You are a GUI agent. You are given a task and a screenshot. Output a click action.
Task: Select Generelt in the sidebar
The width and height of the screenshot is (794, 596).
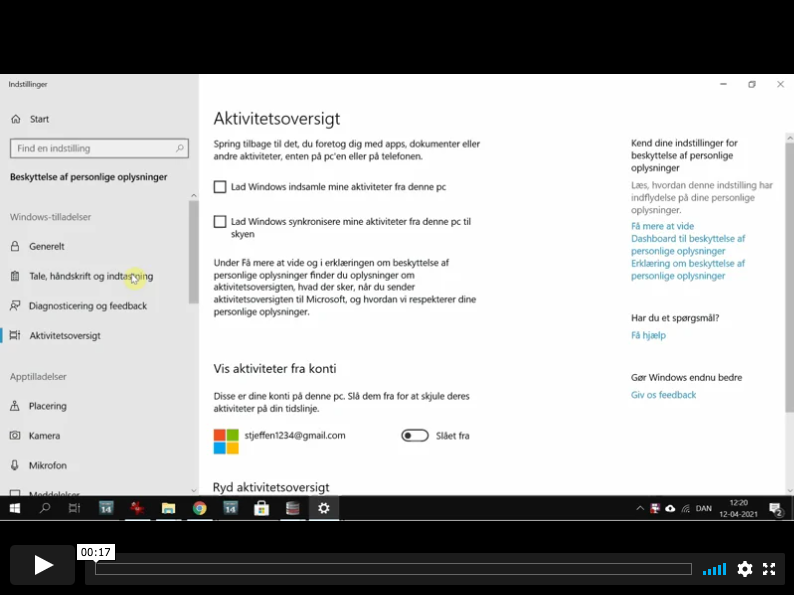tap(47, 246)
